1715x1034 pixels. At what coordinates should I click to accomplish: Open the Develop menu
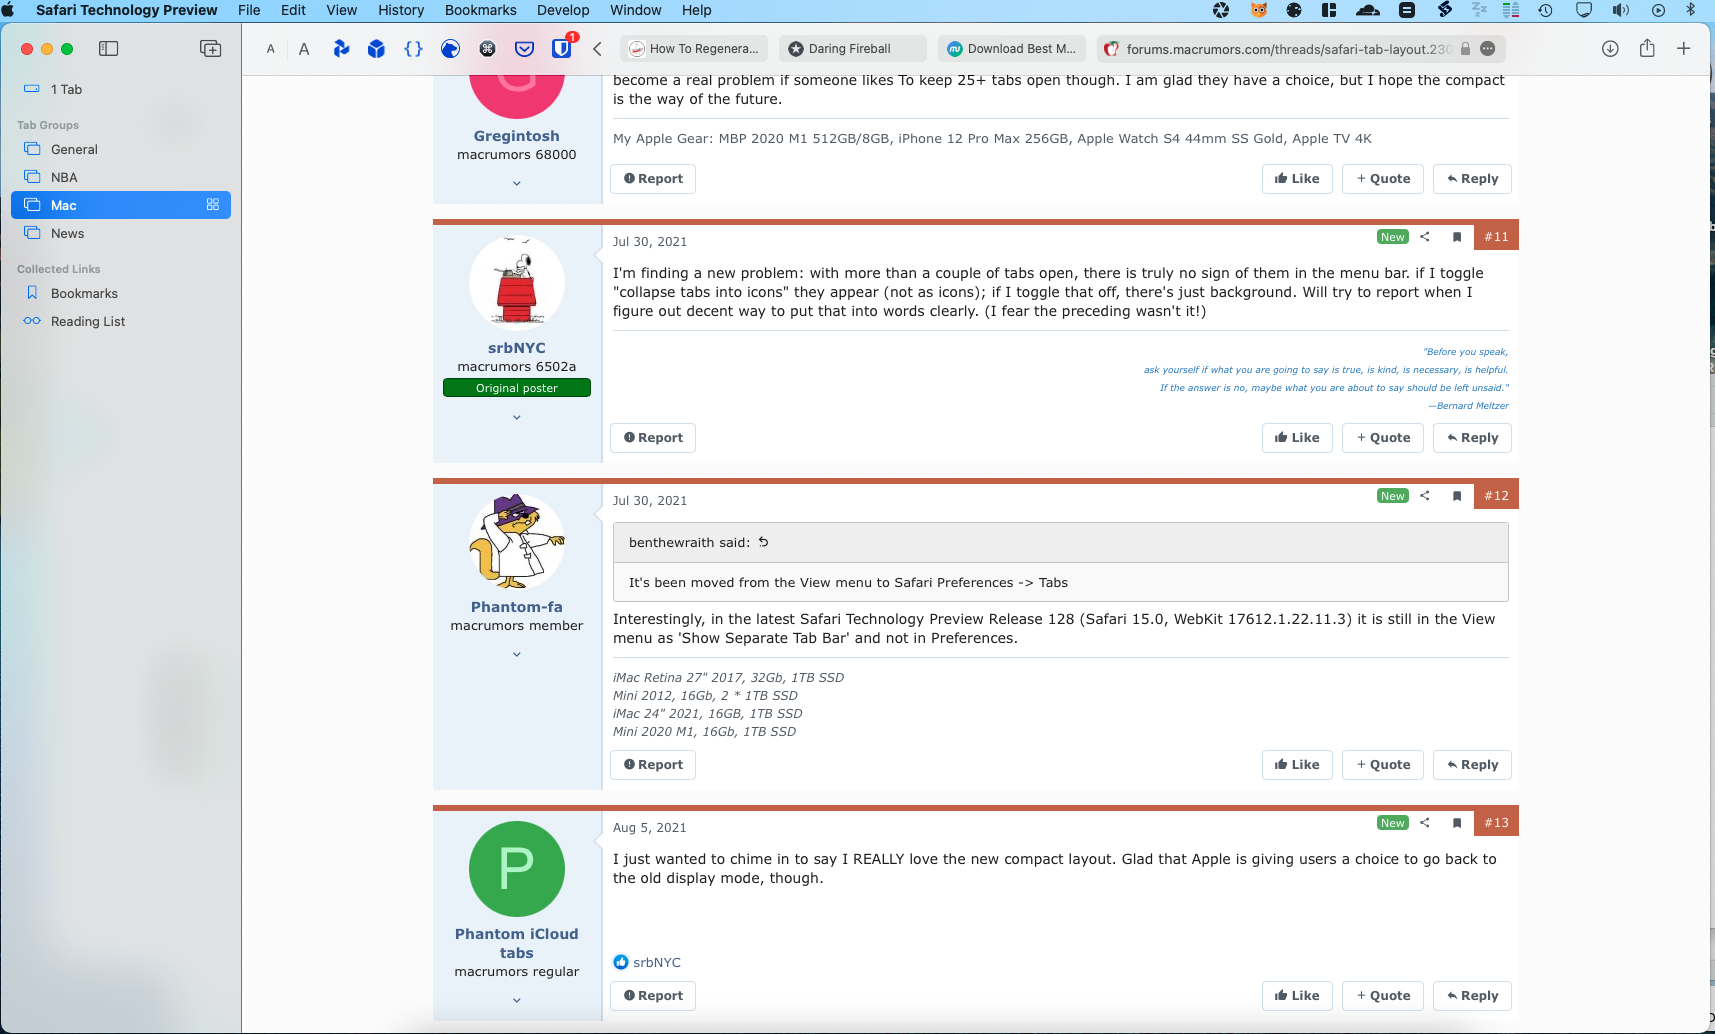[x=563, y=10]
